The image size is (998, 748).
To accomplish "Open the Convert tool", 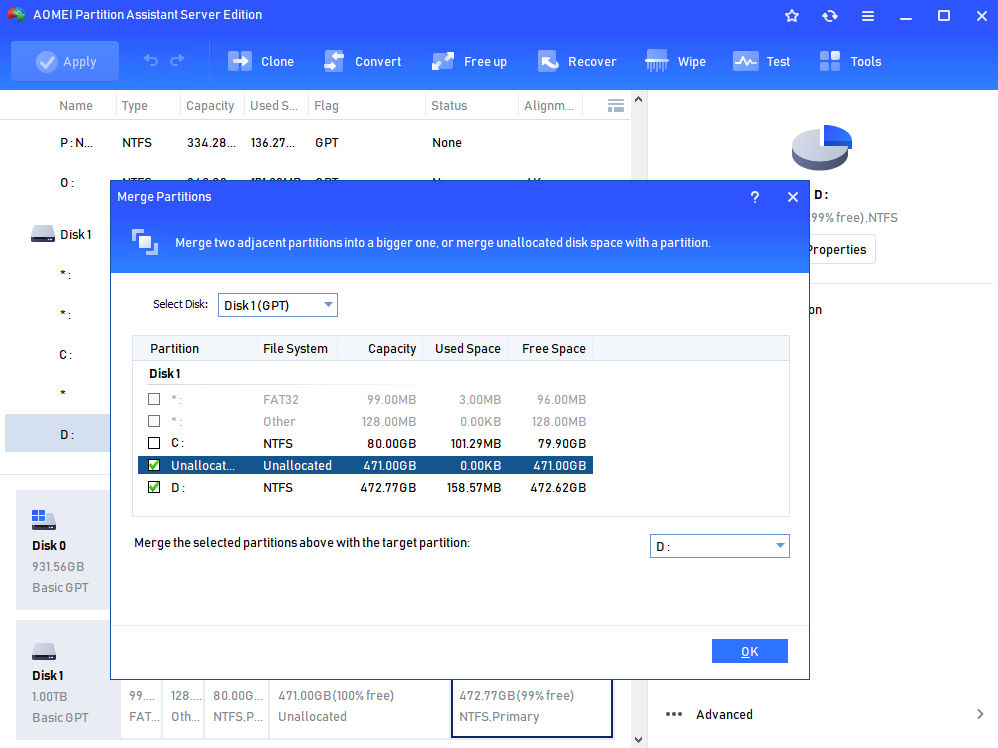I will click(362, 61).
